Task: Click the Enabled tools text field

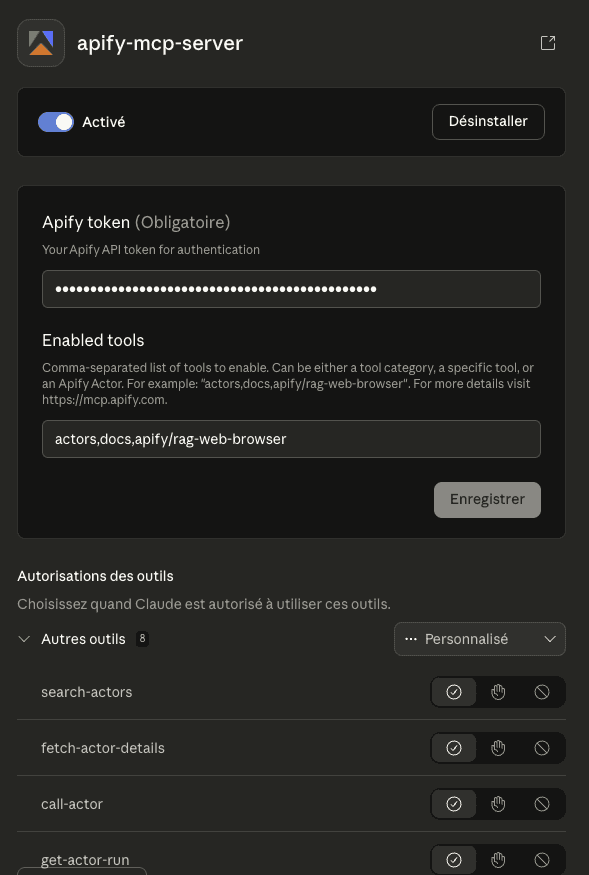Action: (x=291, y=439)
